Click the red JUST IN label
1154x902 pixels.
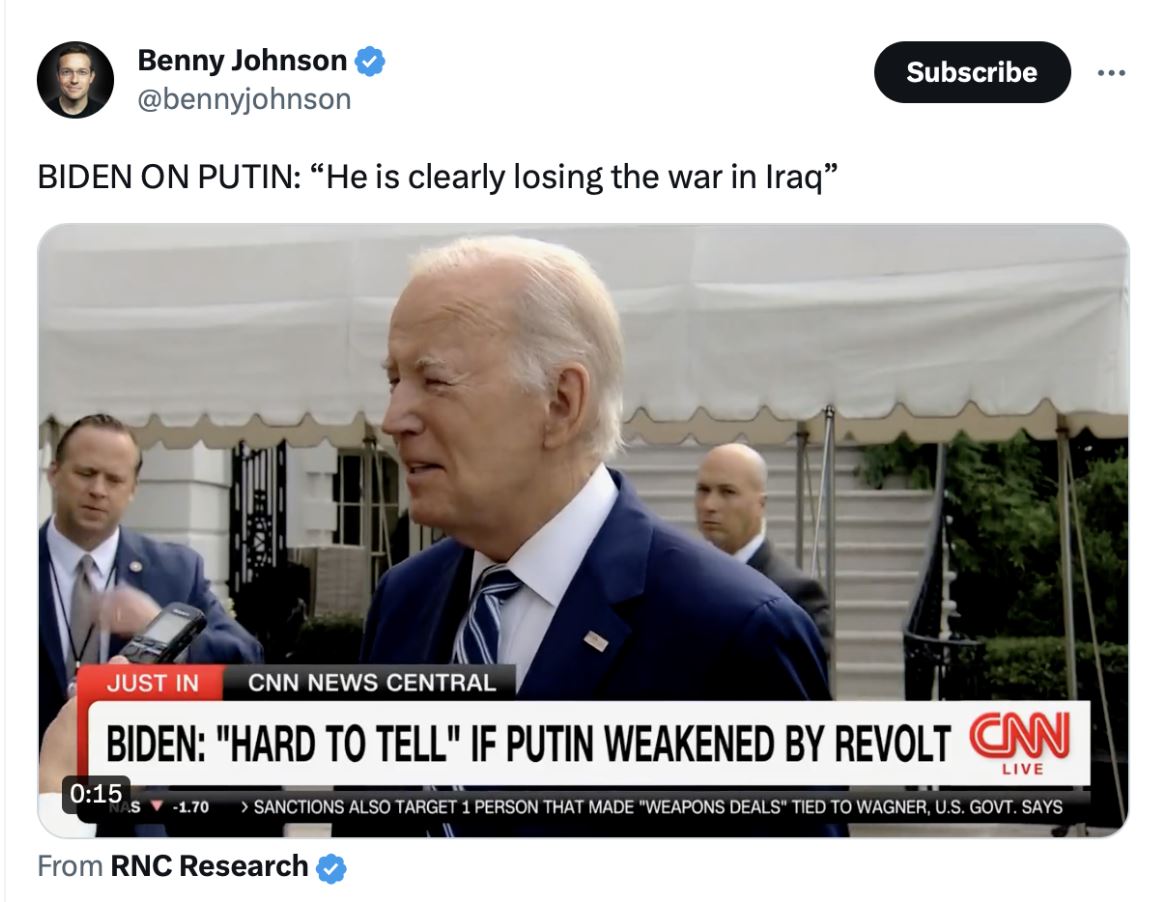pos(152,683)
